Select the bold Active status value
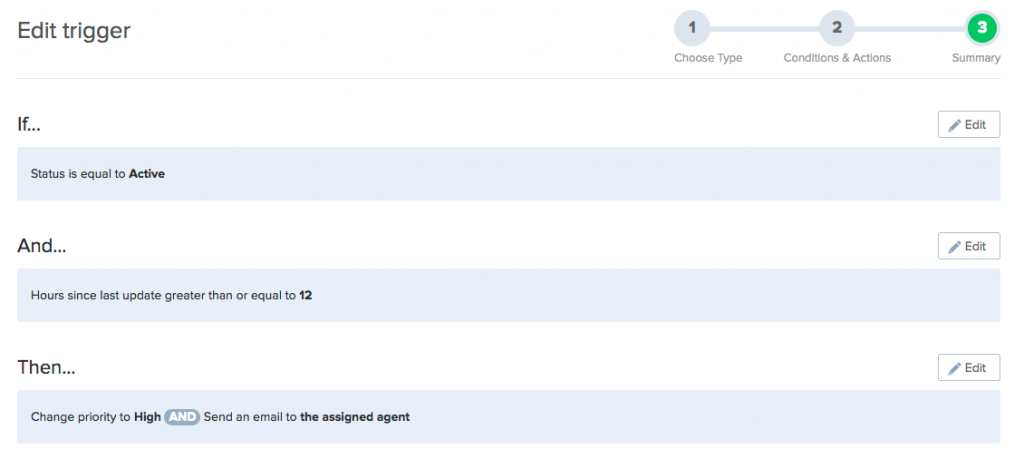The height and width of the screenshot is (459, 1024). pyautogui.click(x=147, y=174)
